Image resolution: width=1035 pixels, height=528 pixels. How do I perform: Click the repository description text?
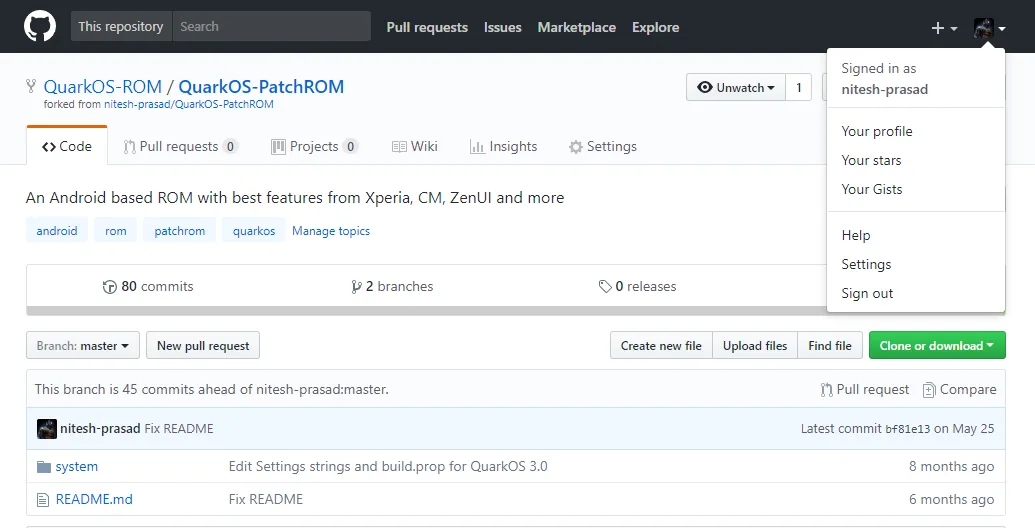[x=295, y=197]
